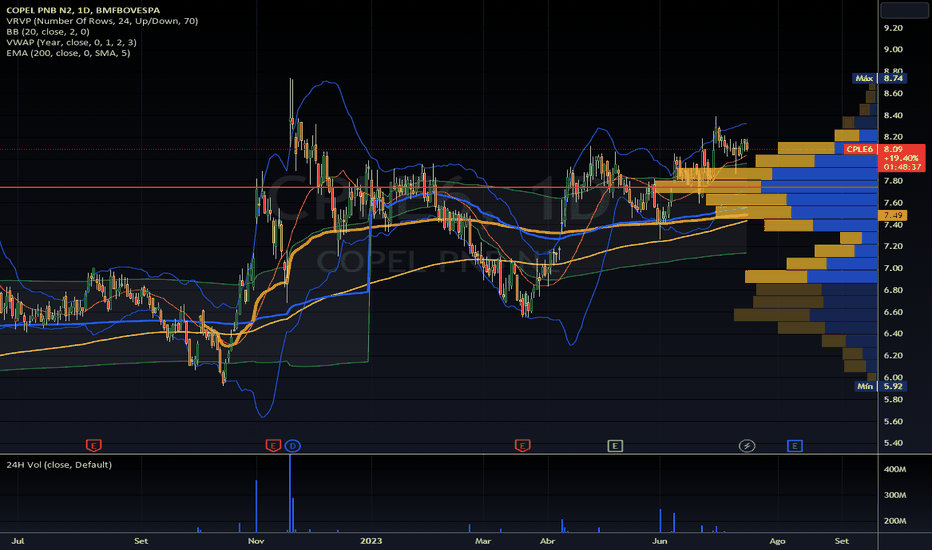The height and width of the screenshot is (550, 932).
Task: Open the leftmost red earnings E marker
Action: (x=93, y=445)
